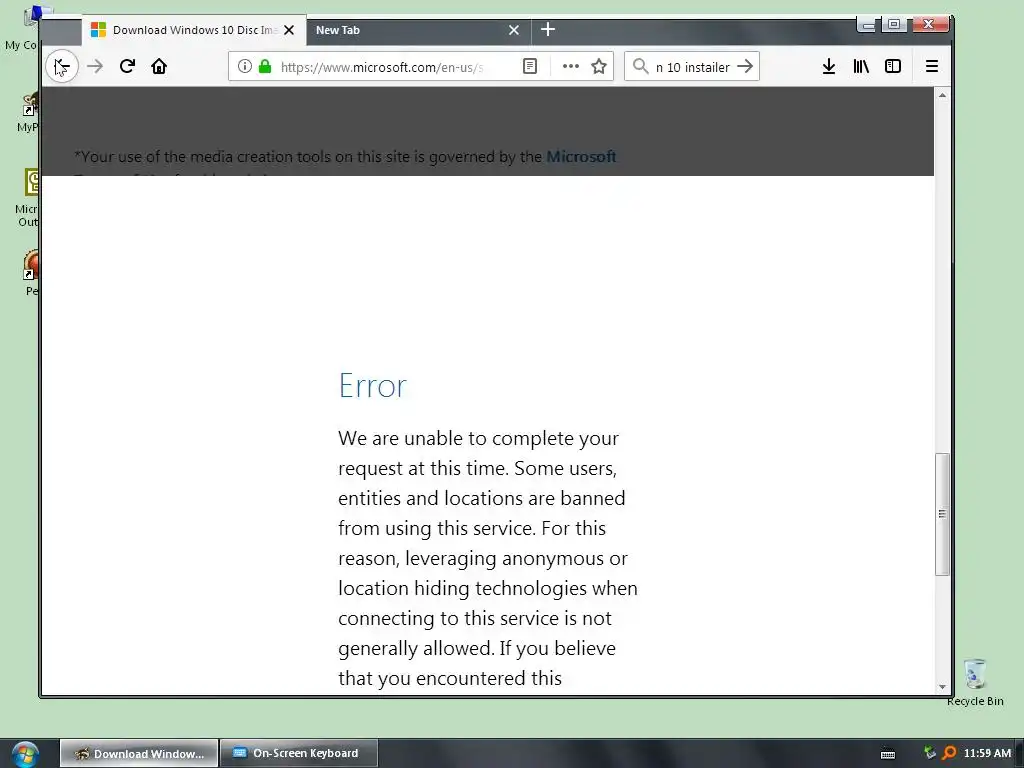Click the 11:59 AM taskbar clock
1024x768 pixels.
(987, 754)
